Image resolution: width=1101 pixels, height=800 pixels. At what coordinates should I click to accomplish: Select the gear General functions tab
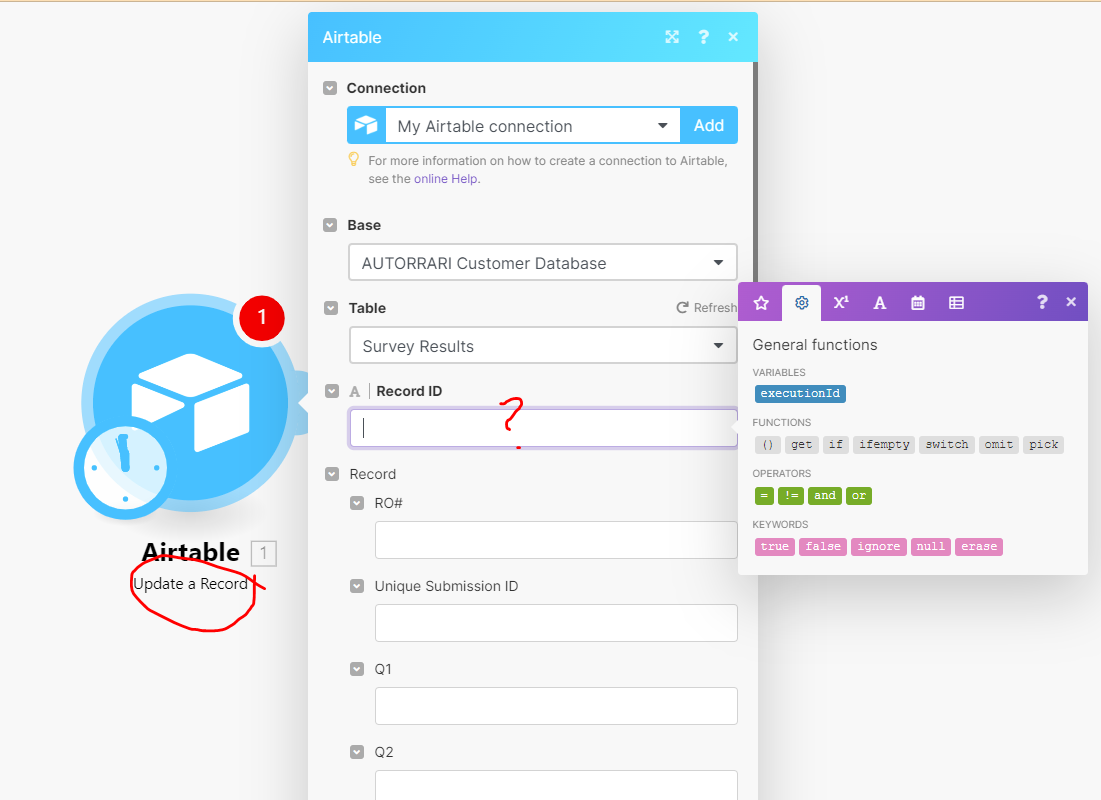pyautogui.click(x=801, y=303)
